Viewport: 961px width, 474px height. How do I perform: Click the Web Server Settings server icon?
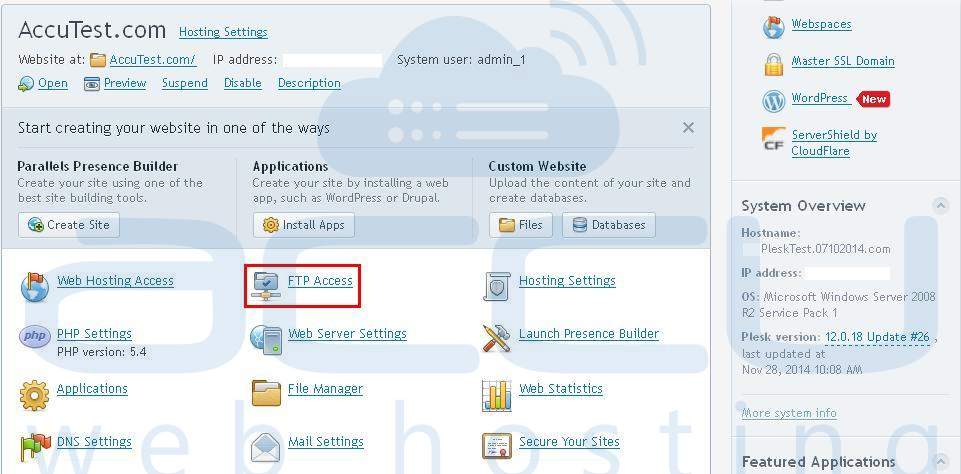point(266,340)
